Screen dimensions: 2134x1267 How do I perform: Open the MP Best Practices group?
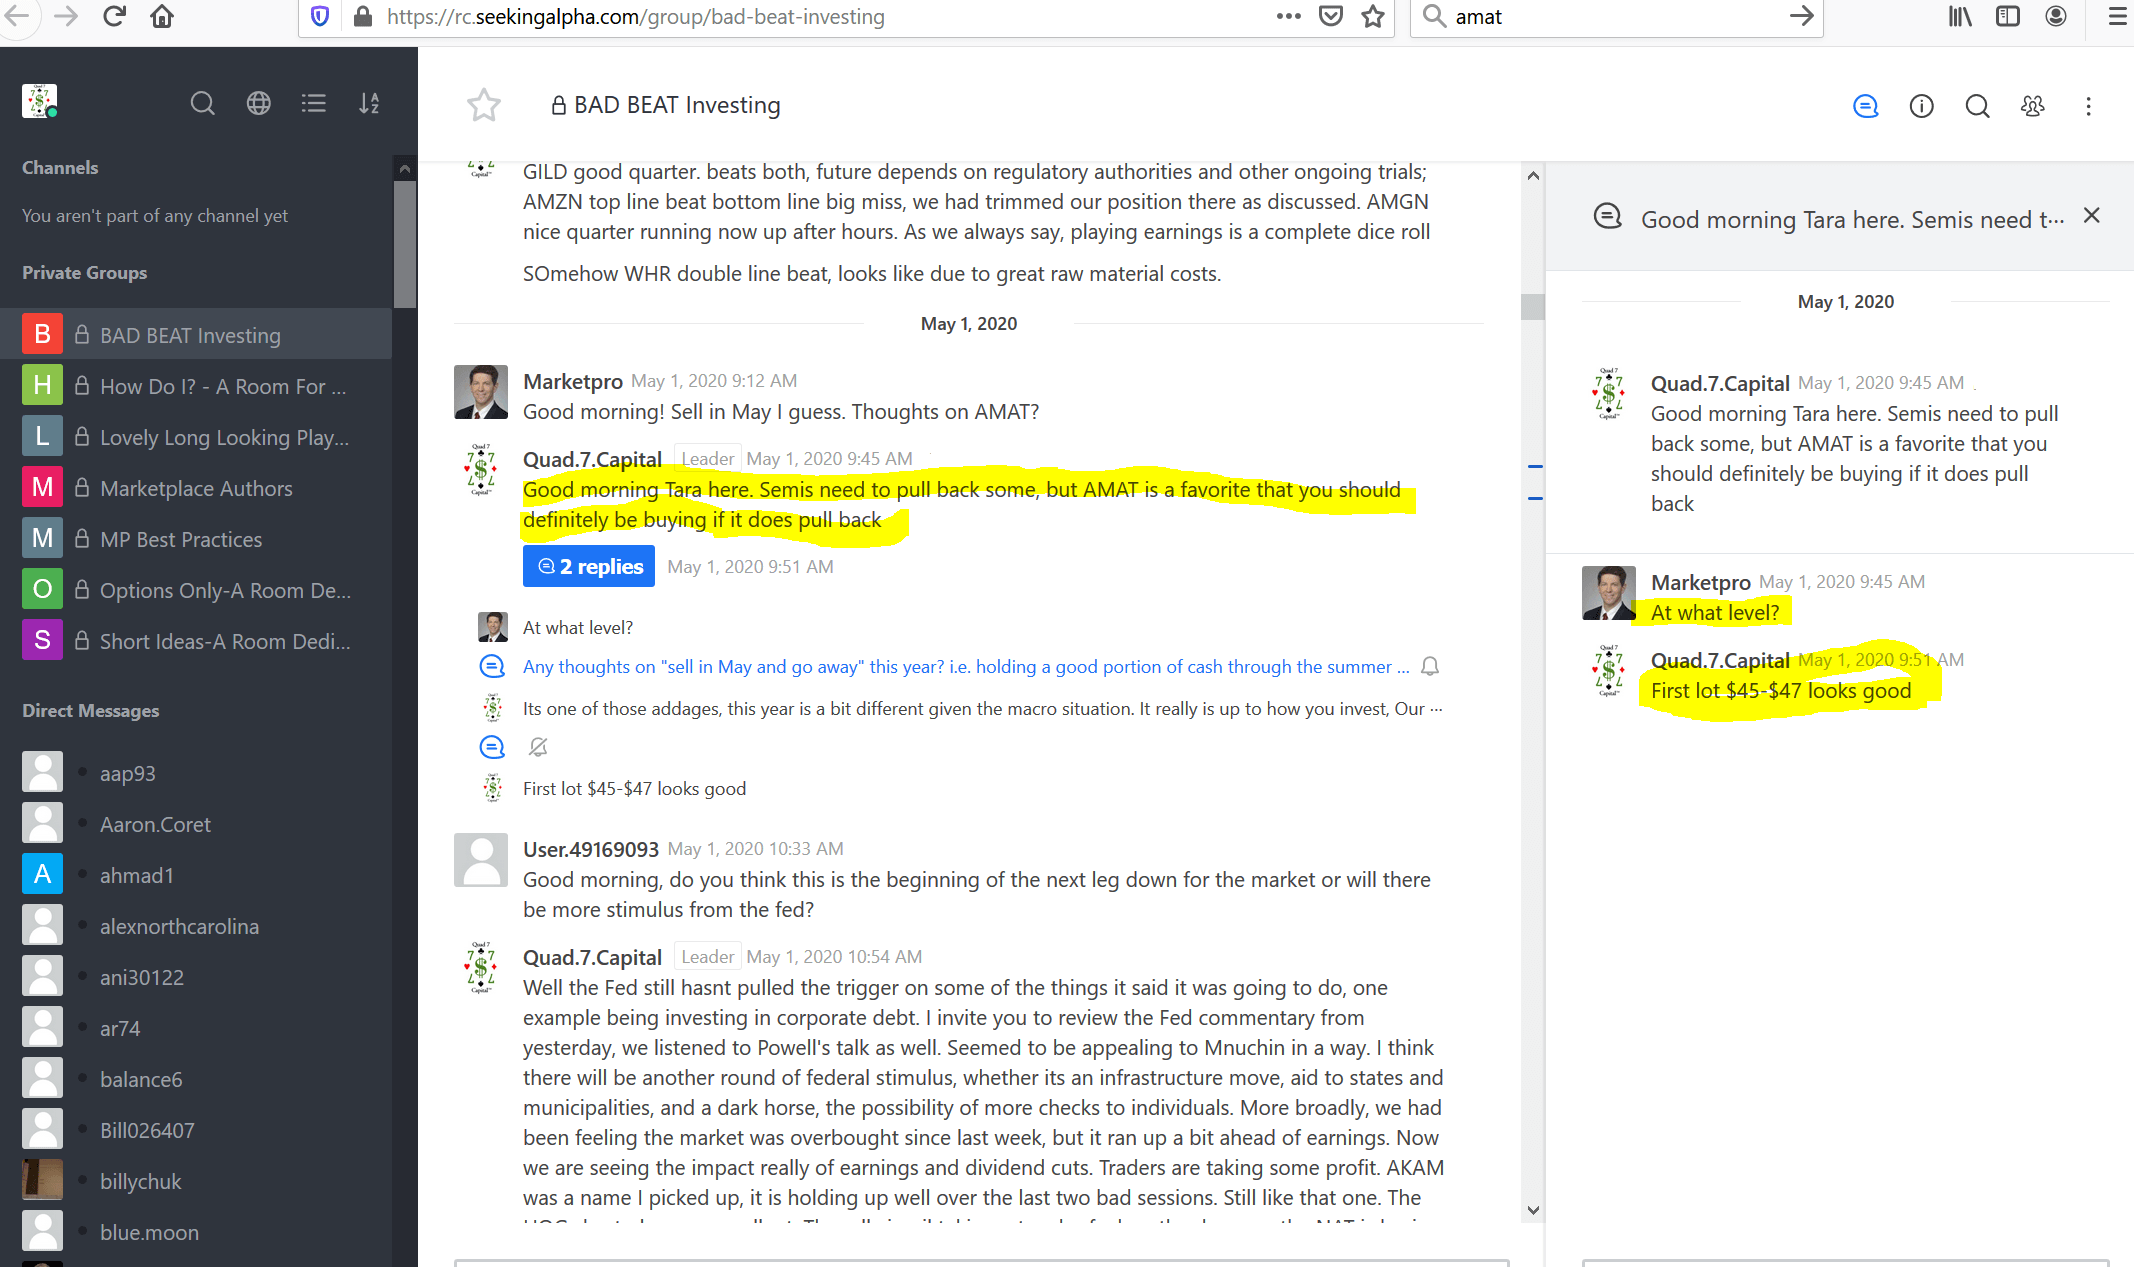(x=196, y=538)
